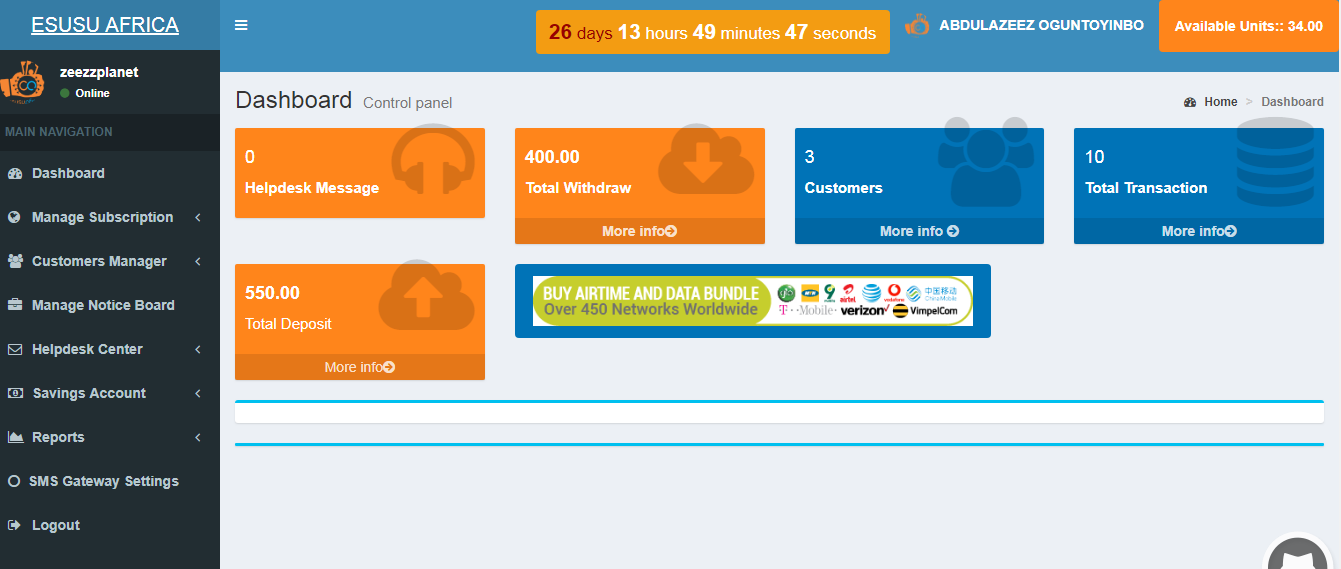Click the SMS Gateway Settings circle icon

pyautogui.click(x=13, y=481)
